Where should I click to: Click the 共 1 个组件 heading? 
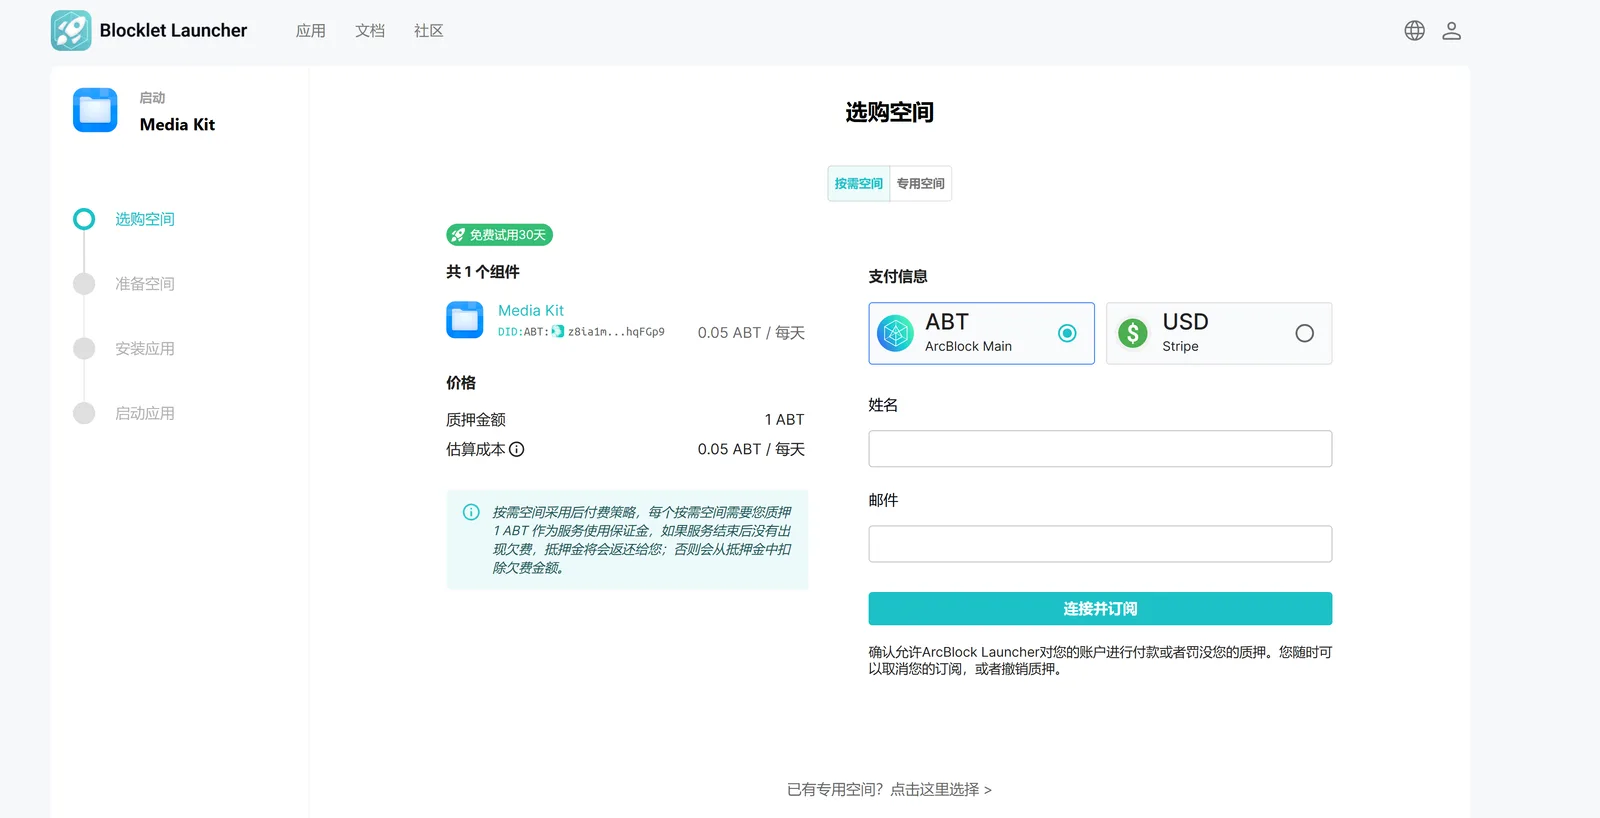(483, 272)
